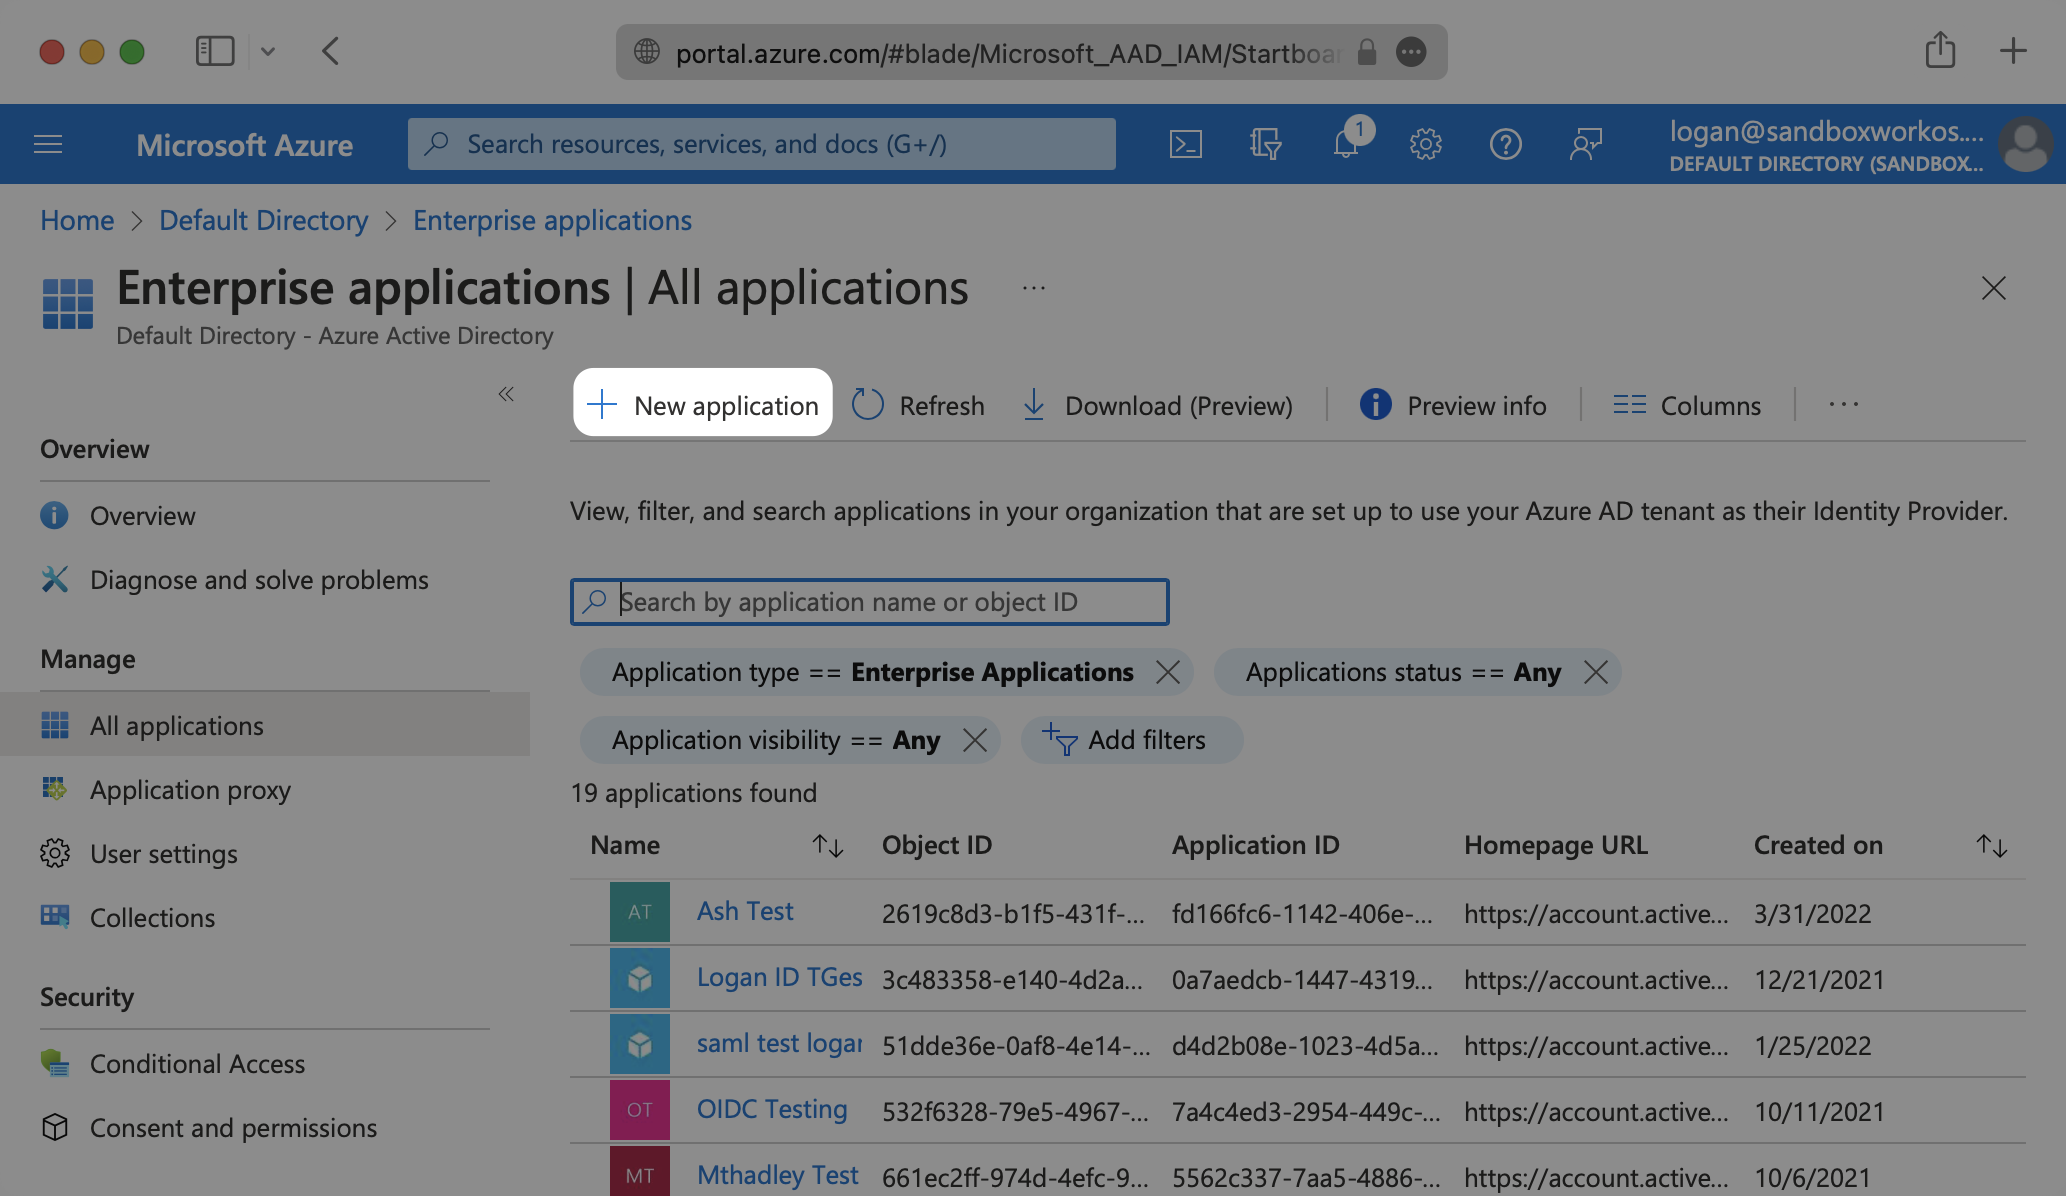Screen dimensions: 2066x1196
Task: Click the overflow menu icon
Action: click(1844, 404)
